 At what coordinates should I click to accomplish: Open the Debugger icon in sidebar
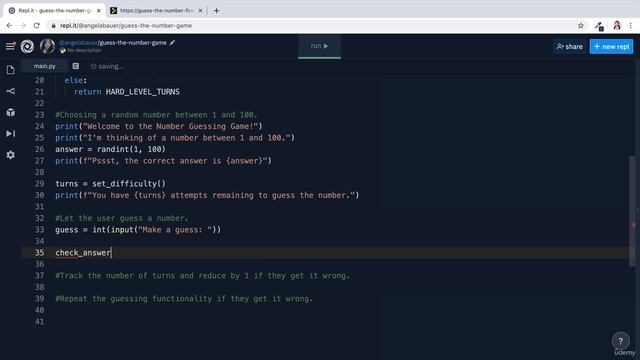pos(11,133)
